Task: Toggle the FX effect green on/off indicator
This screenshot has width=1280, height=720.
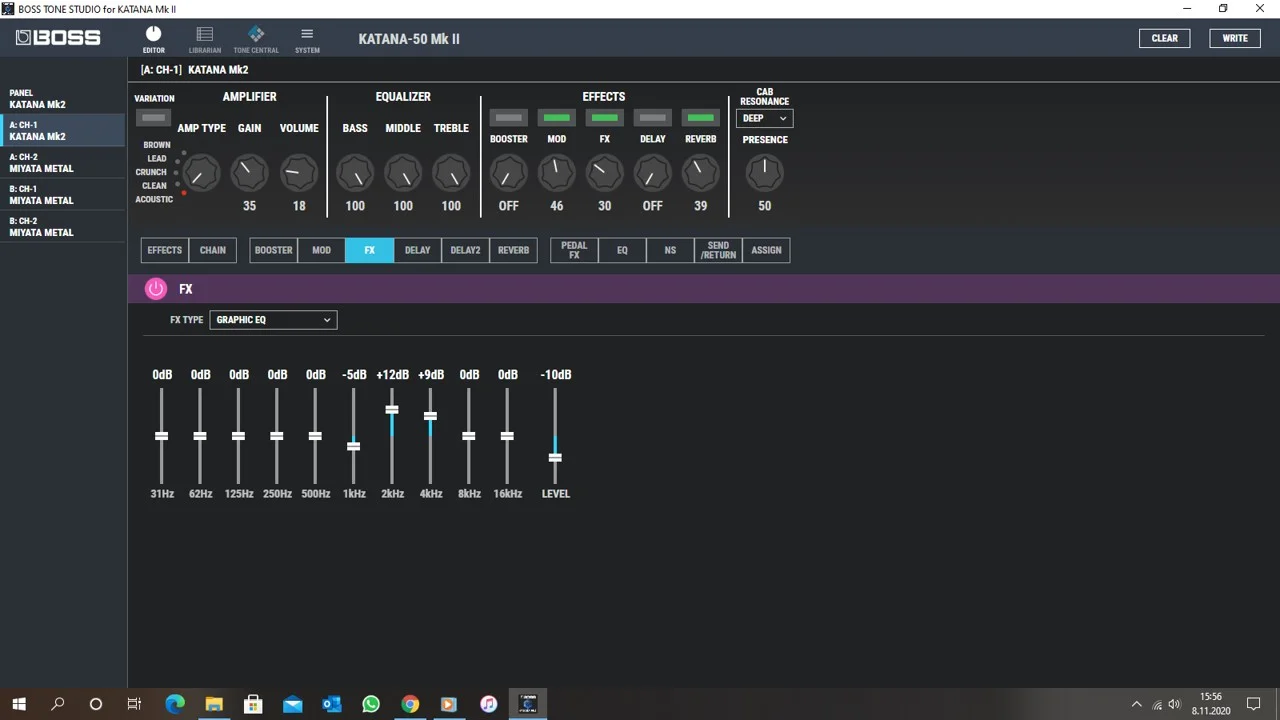Action: [604, 118]
